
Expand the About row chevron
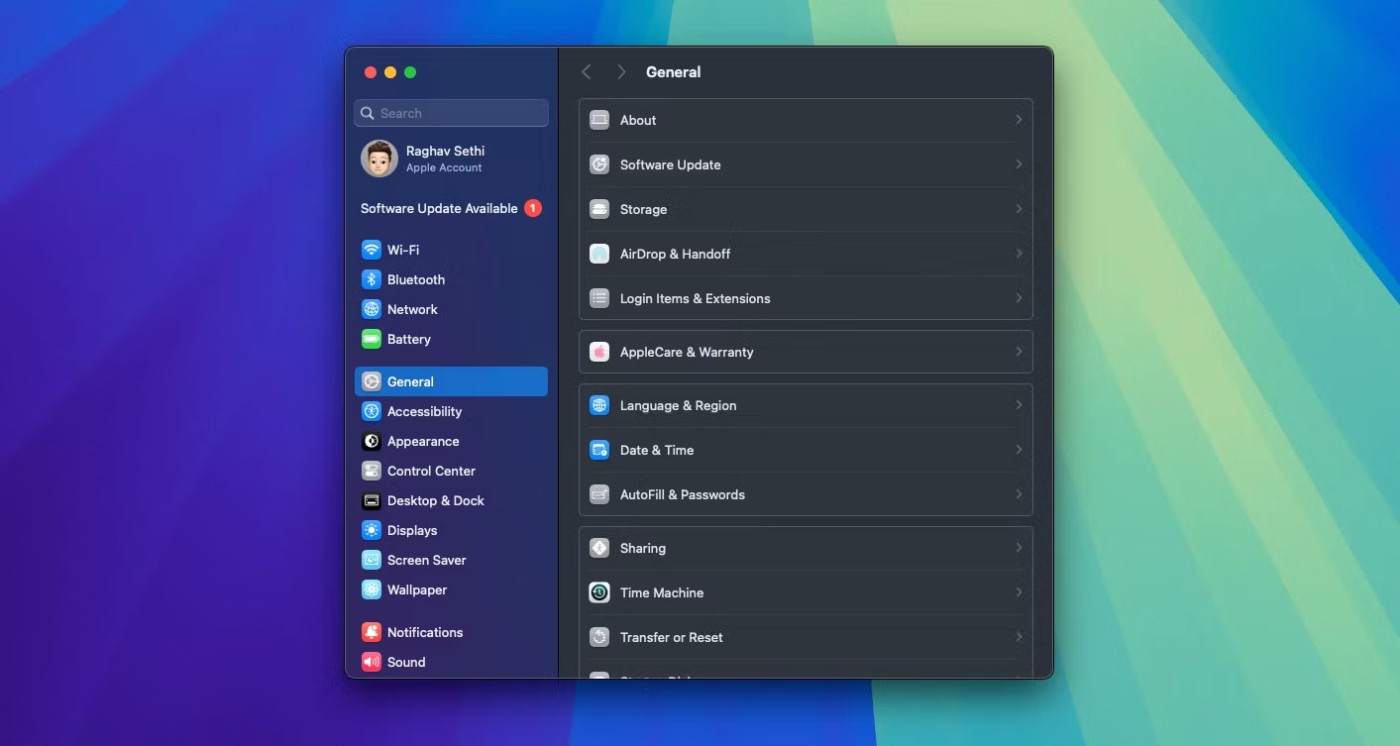pyautogui.click(x=1018, y=120)
